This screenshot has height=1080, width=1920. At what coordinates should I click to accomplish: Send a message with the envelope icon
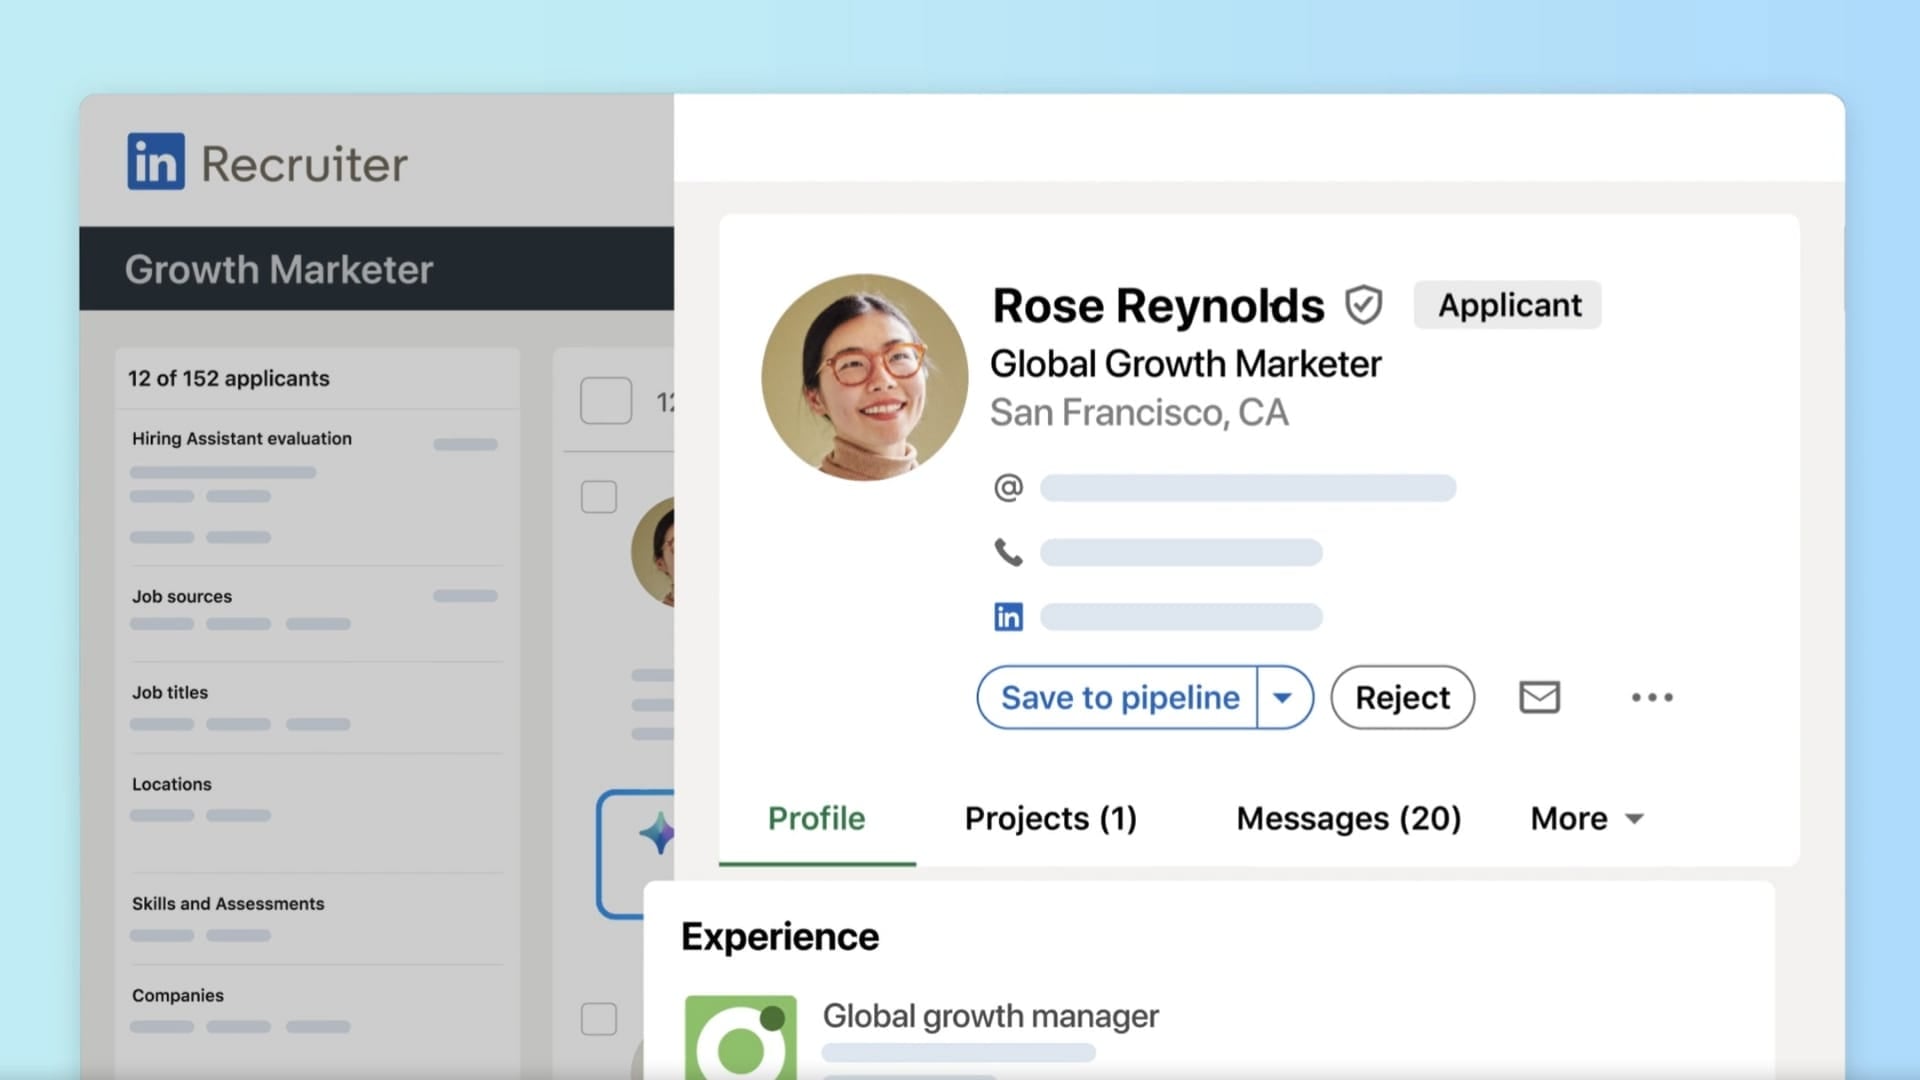[x=1539, y=697]
